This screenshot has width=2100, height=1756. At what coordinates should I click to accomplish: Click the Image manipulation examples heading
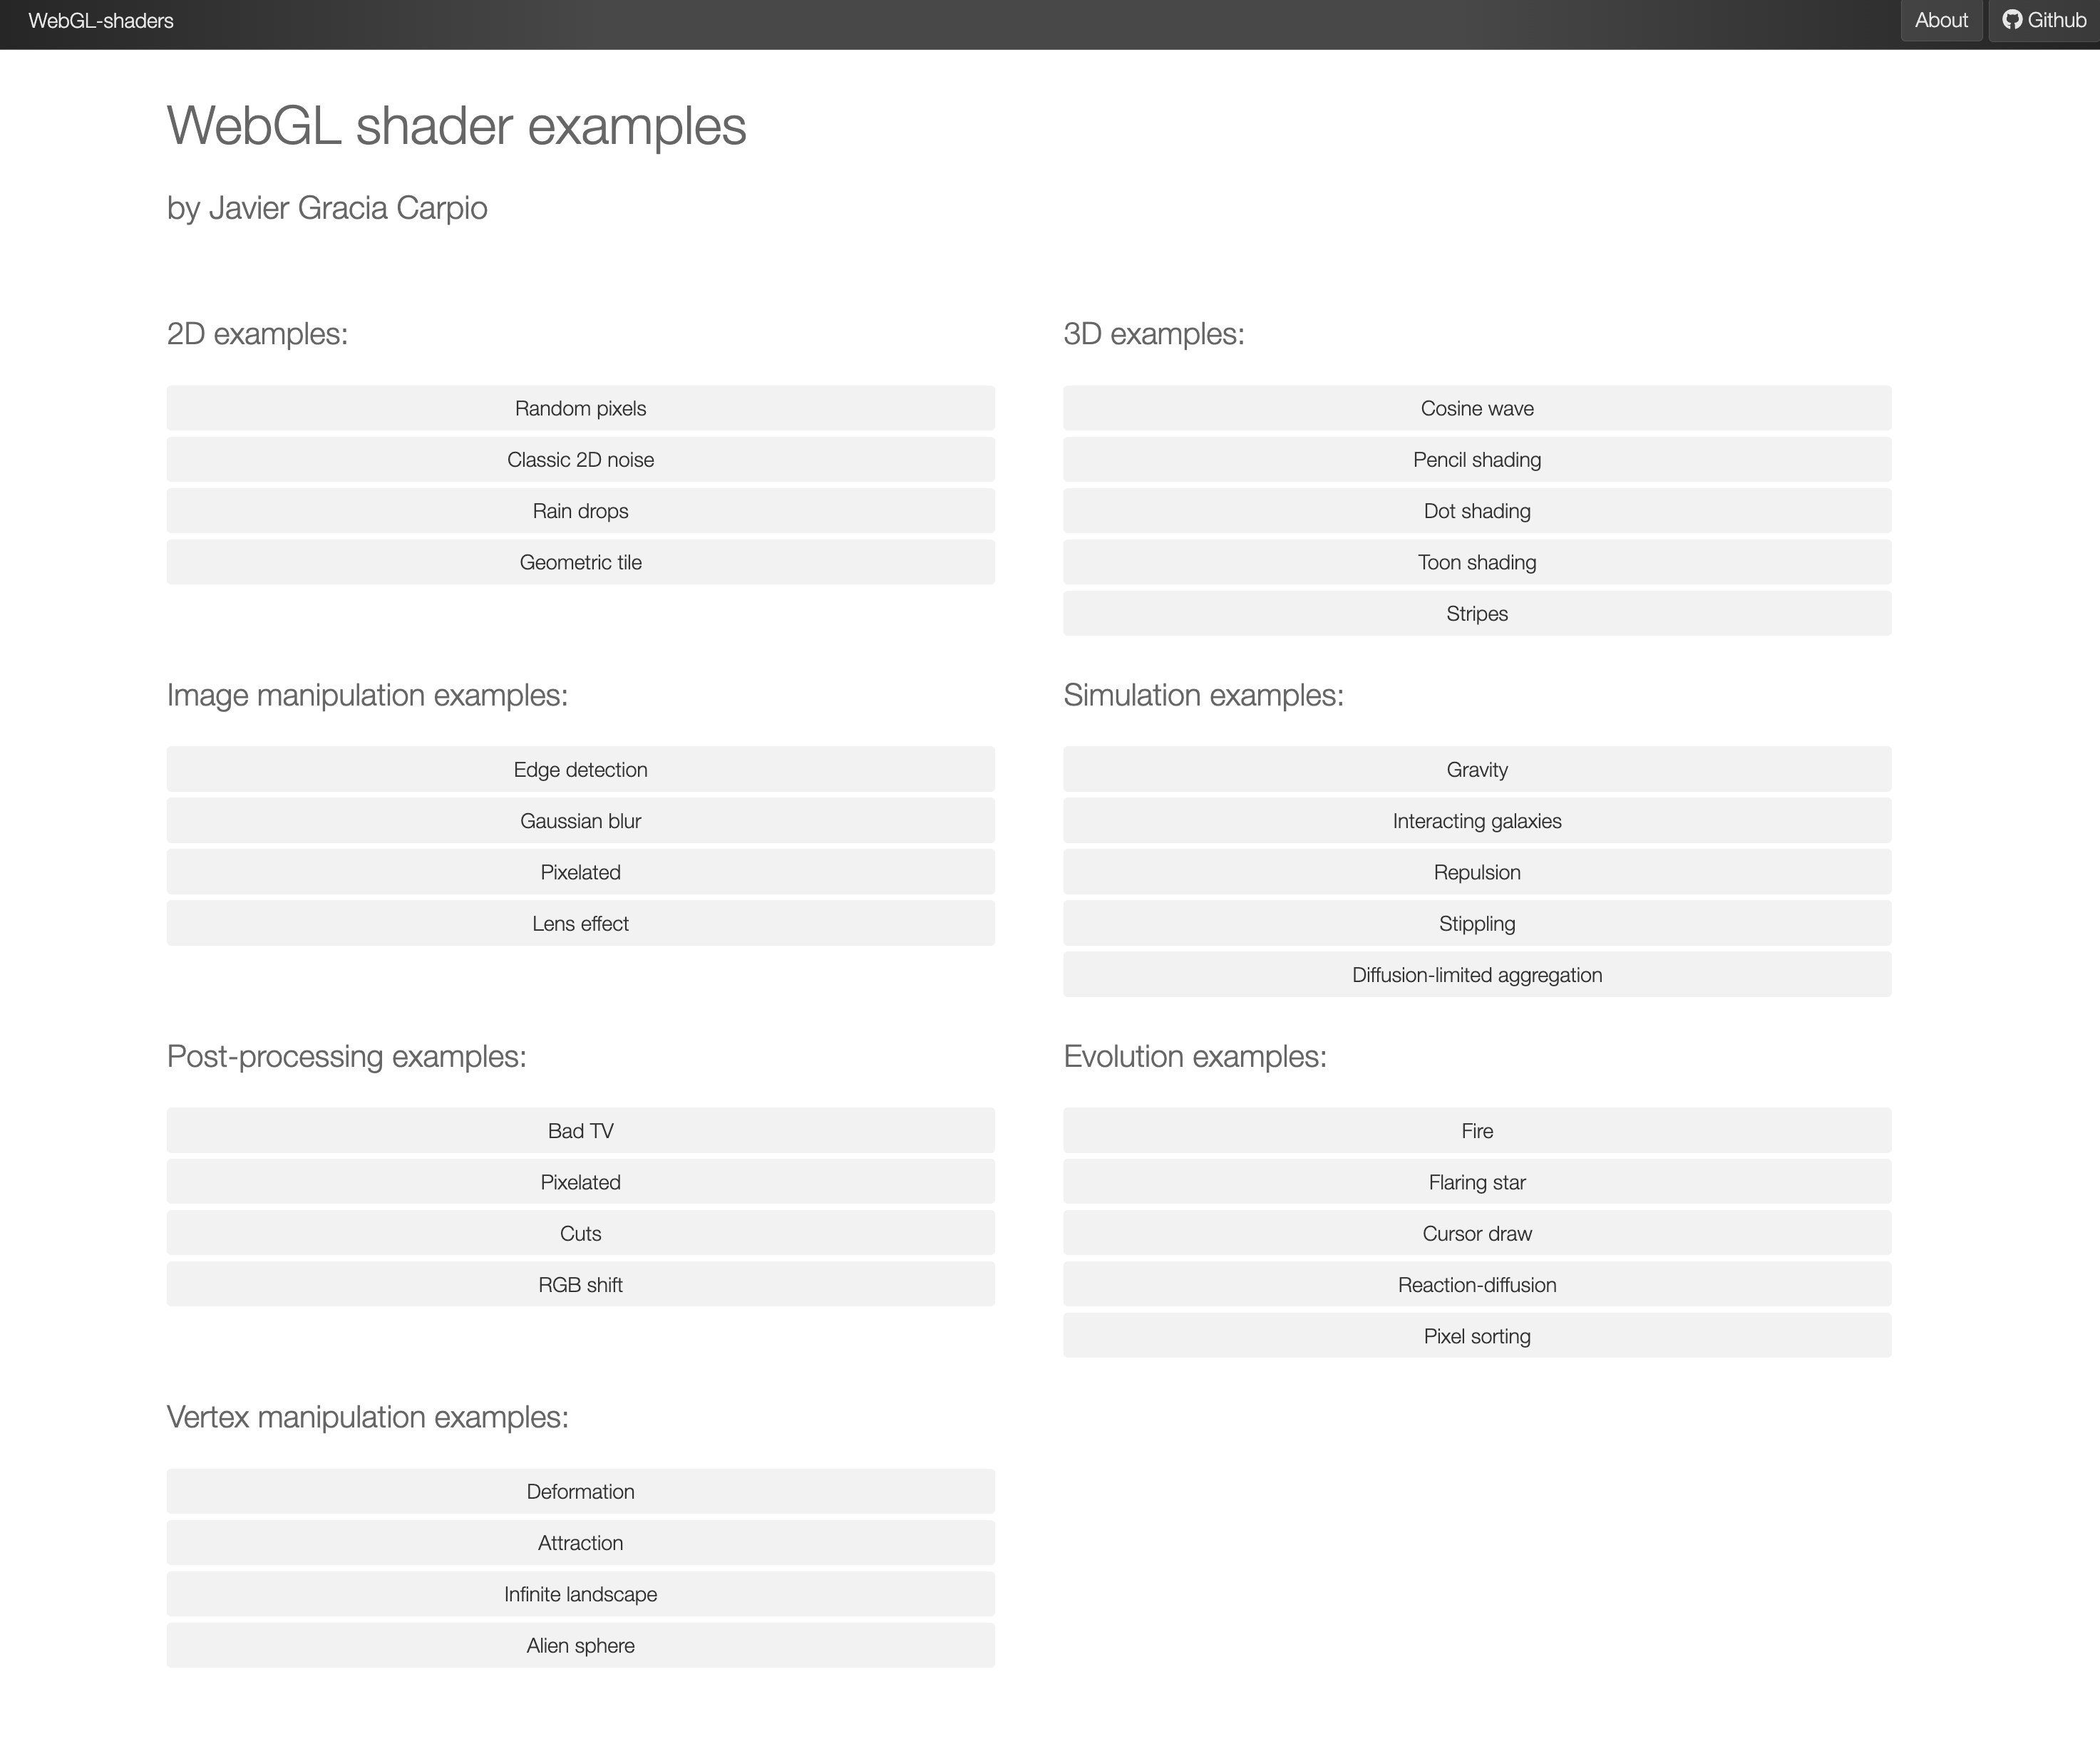click(367, 695)
